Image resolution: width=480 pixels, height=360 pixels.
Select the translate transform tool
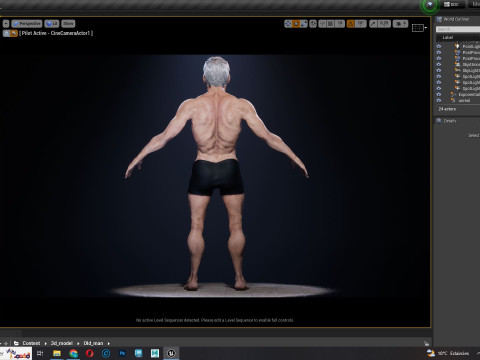coord(288,24)
